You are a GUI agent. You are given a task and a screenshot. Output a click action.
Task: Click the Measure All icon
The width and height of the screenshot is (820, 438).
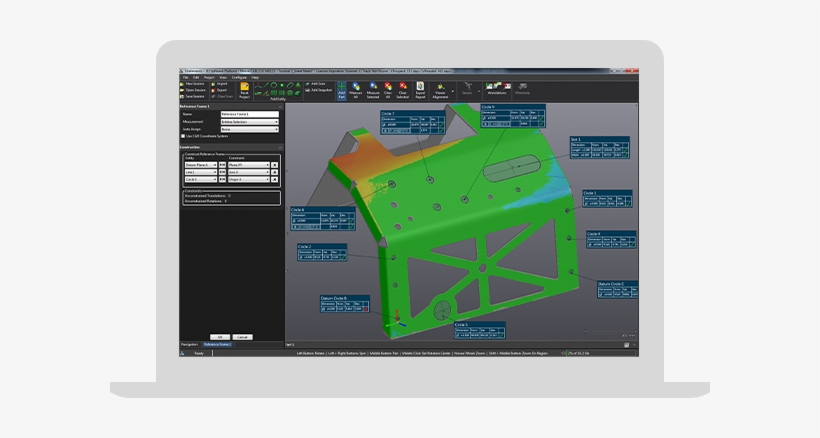[356, 90]
